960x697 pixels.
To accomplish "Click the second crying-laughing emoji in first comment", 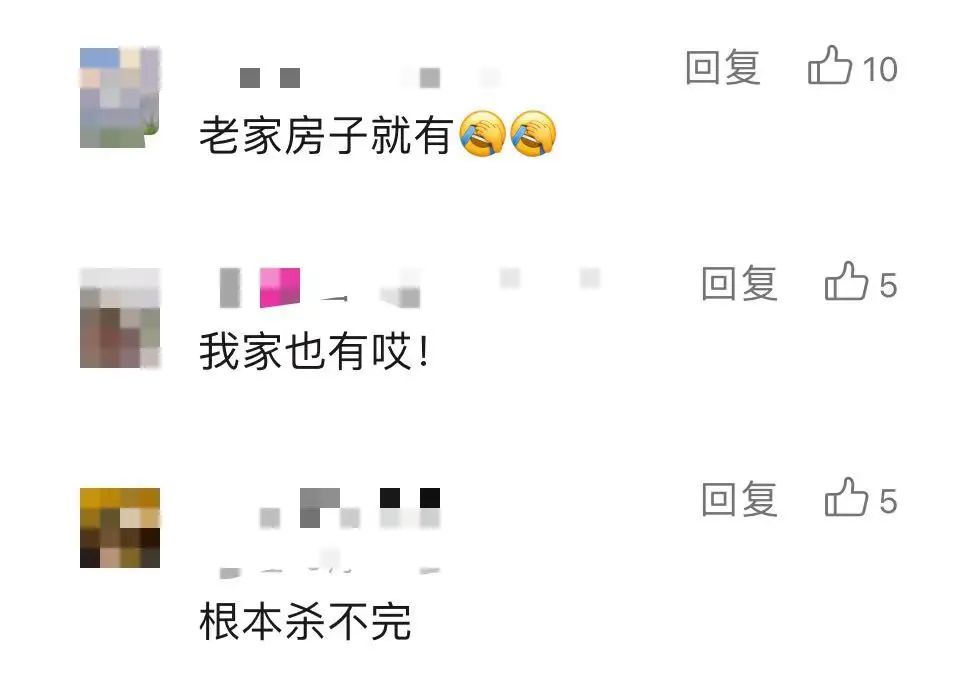I will pyautogui.click(x=533, y=134).
